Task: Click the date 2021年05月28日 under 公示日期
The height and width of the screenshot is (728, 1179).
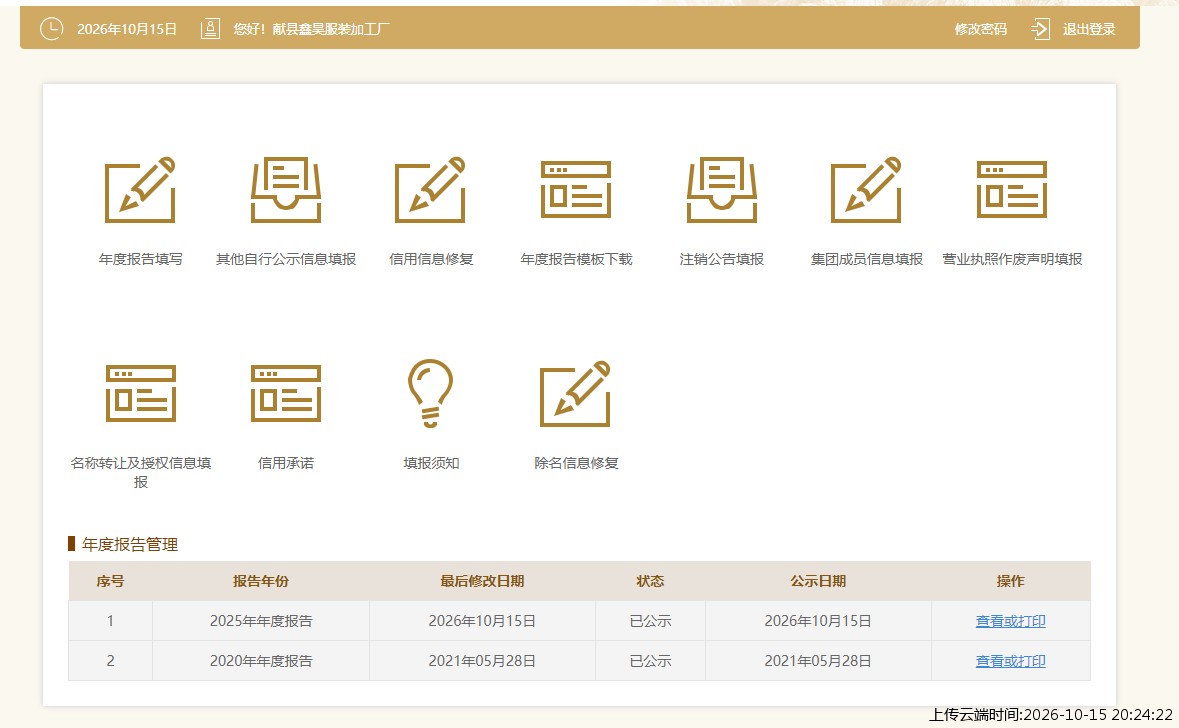Action: [x=818, y=661]
